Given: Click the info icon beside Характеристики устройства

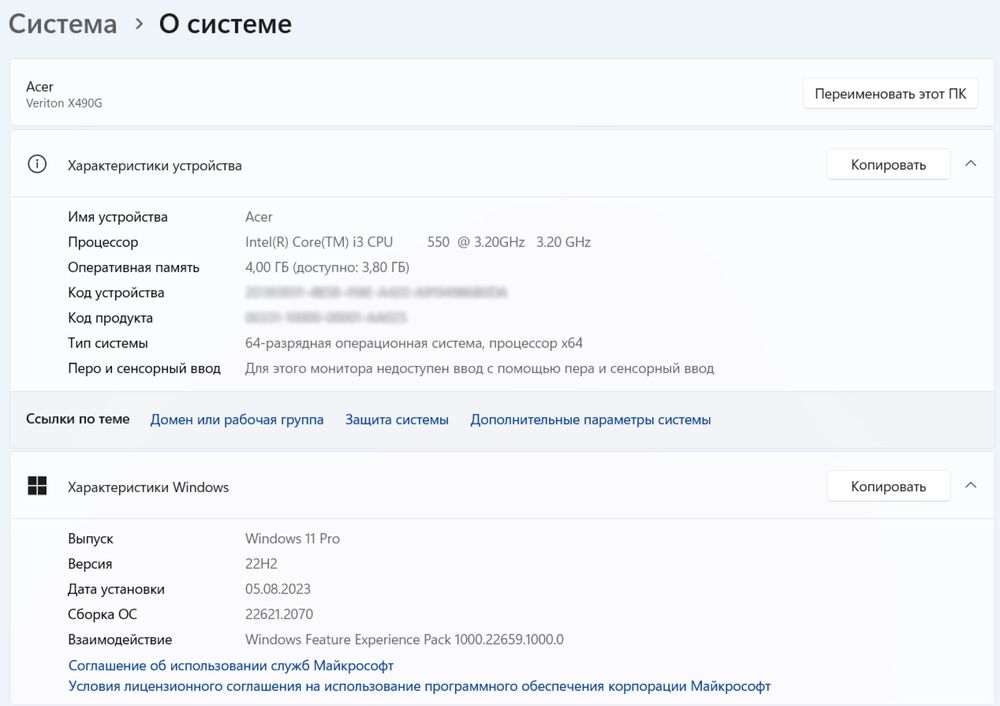Looking at the screenshot, I should pyautogui.click(x=37, y=165).
